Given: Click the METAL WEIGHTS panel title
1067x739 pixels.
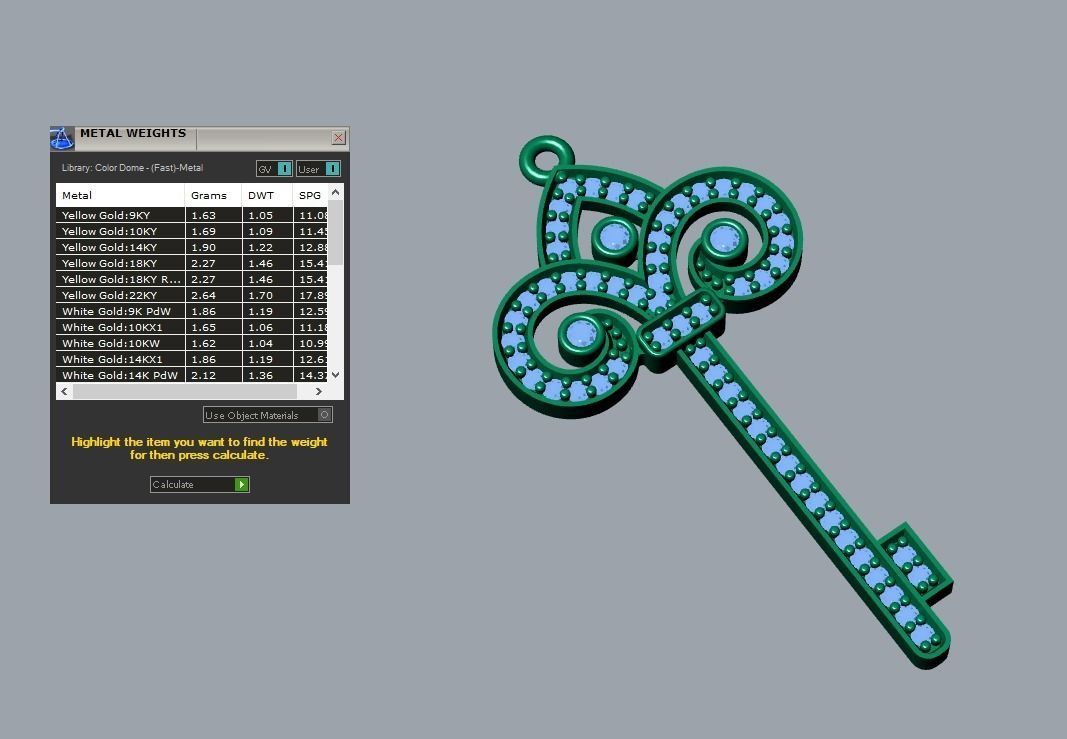Looking at the screenshot, I should (133, 133).
